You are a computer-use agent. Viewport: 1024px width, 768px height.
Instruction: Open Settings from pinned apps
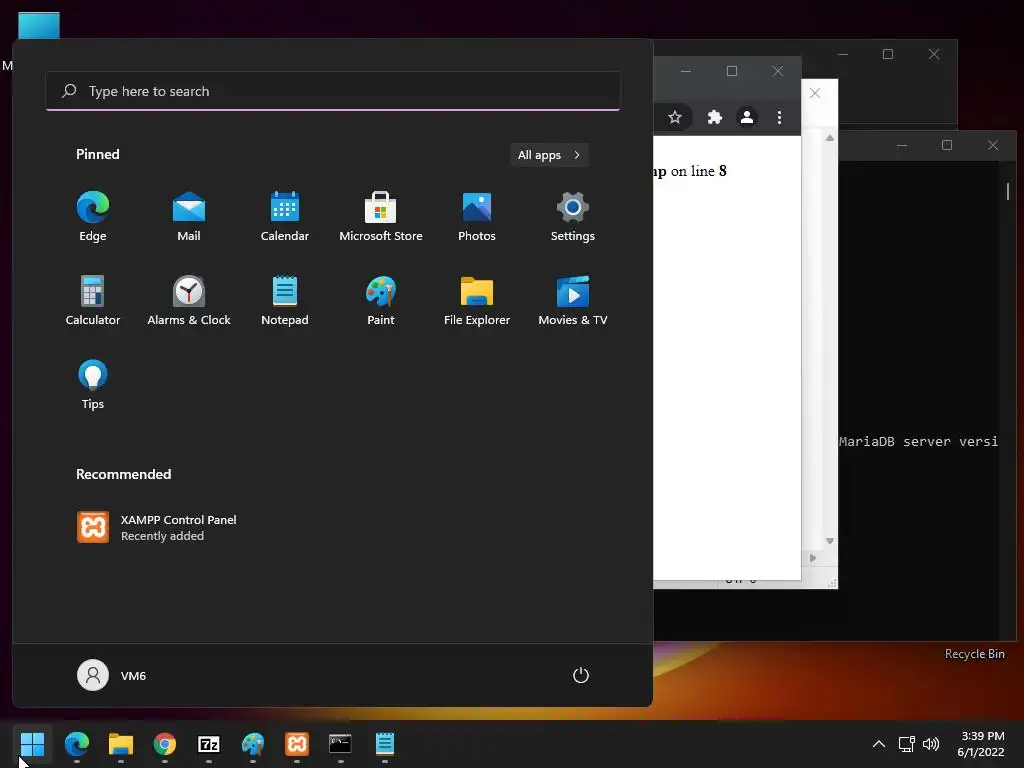click(x=573, y=217)
